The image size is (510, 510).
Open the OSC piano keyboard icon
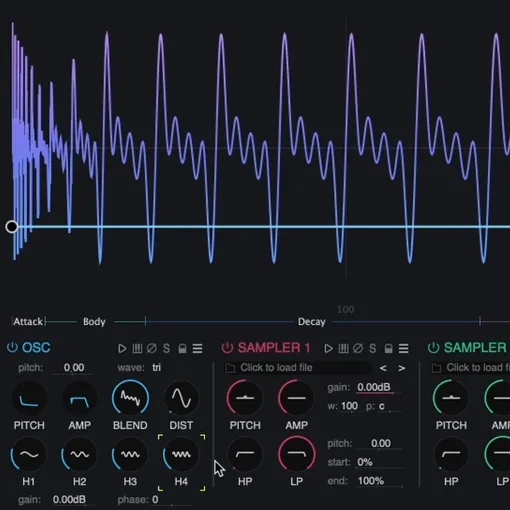tap(137, 348)
